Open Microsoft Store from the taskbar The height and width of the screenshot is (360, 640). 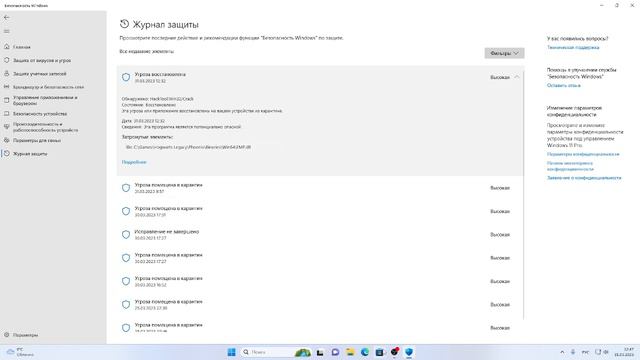380,352
